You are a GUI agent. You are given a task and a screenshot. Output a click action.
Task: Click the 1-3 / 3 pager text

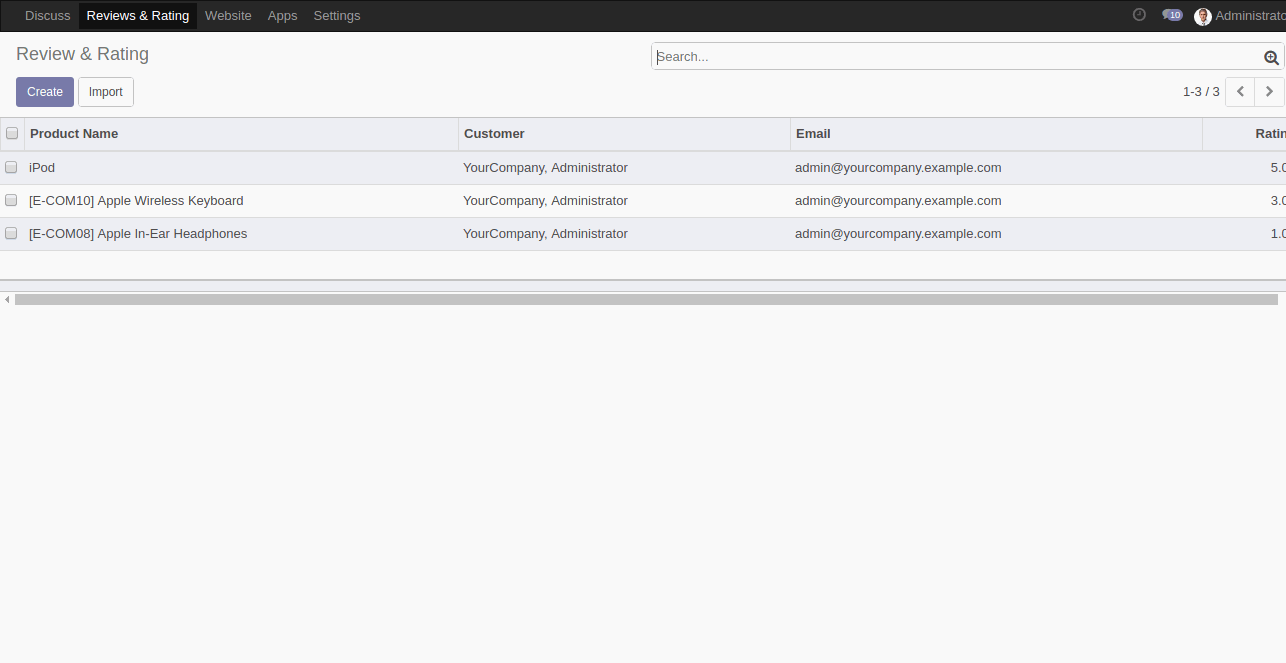[1201, 92]
